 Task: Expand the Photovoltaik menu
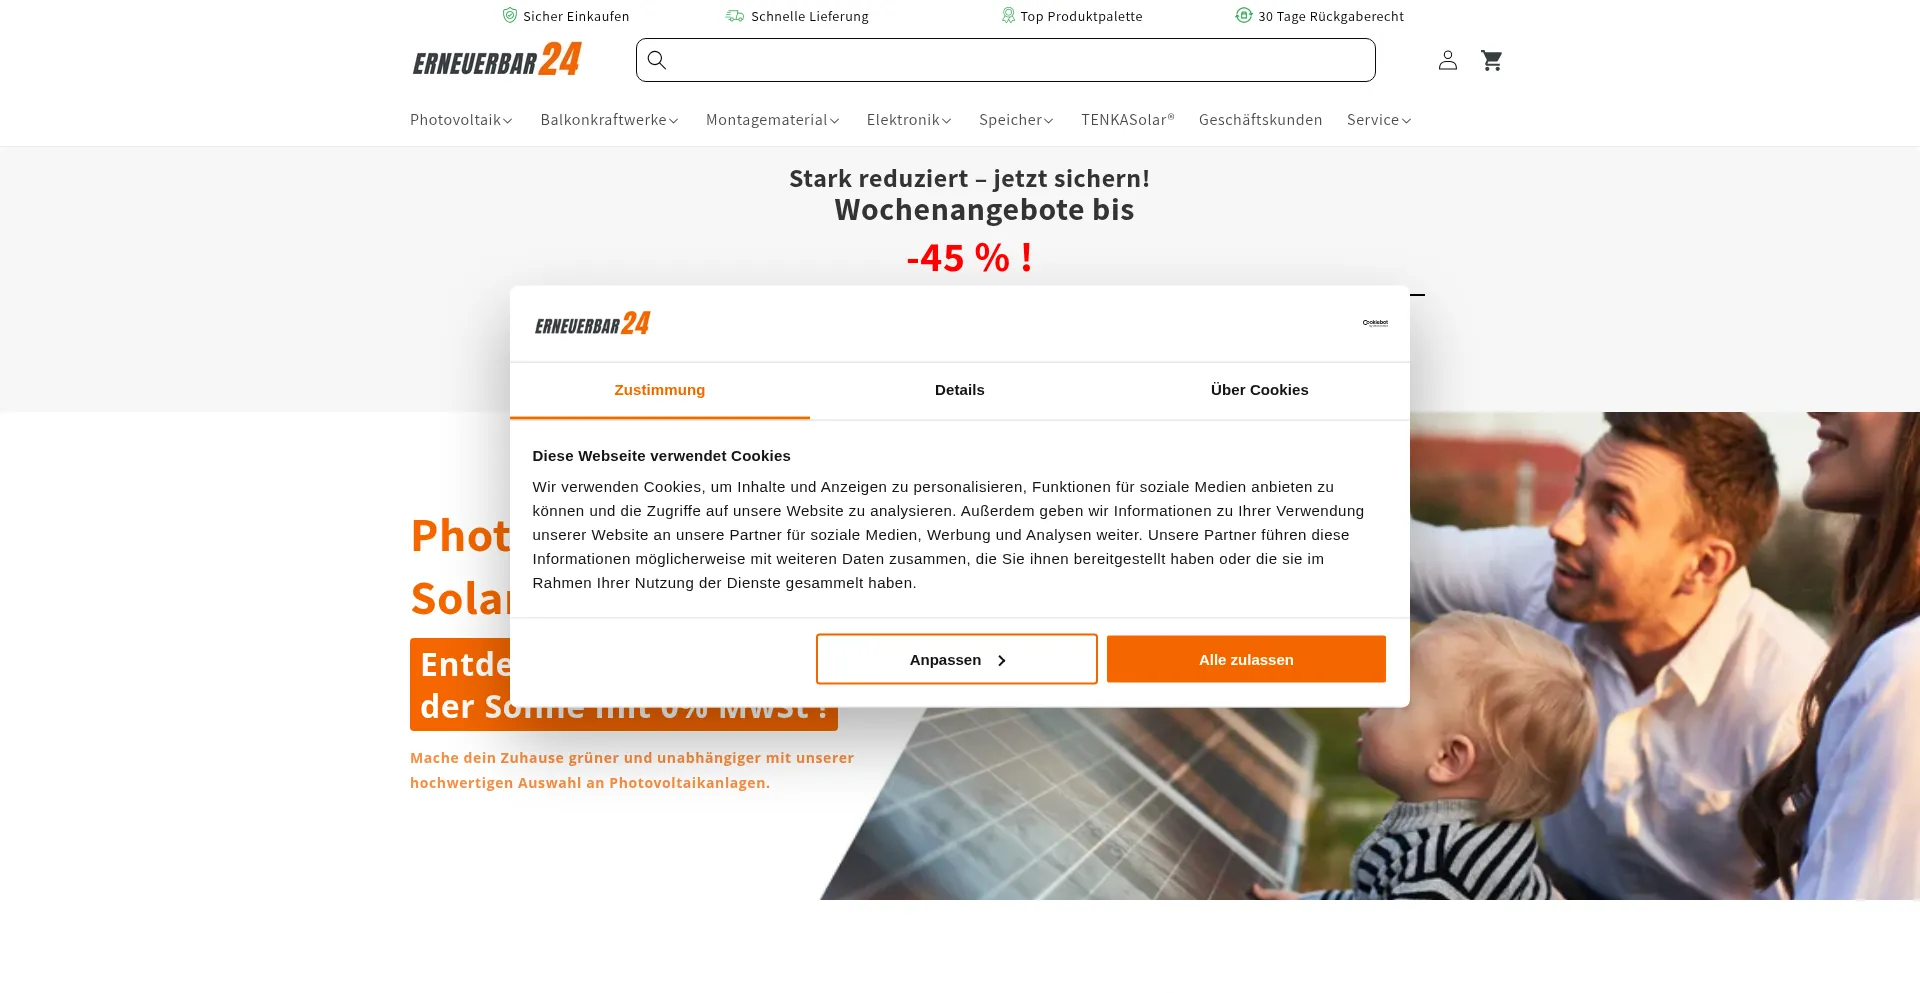[461, 120]
